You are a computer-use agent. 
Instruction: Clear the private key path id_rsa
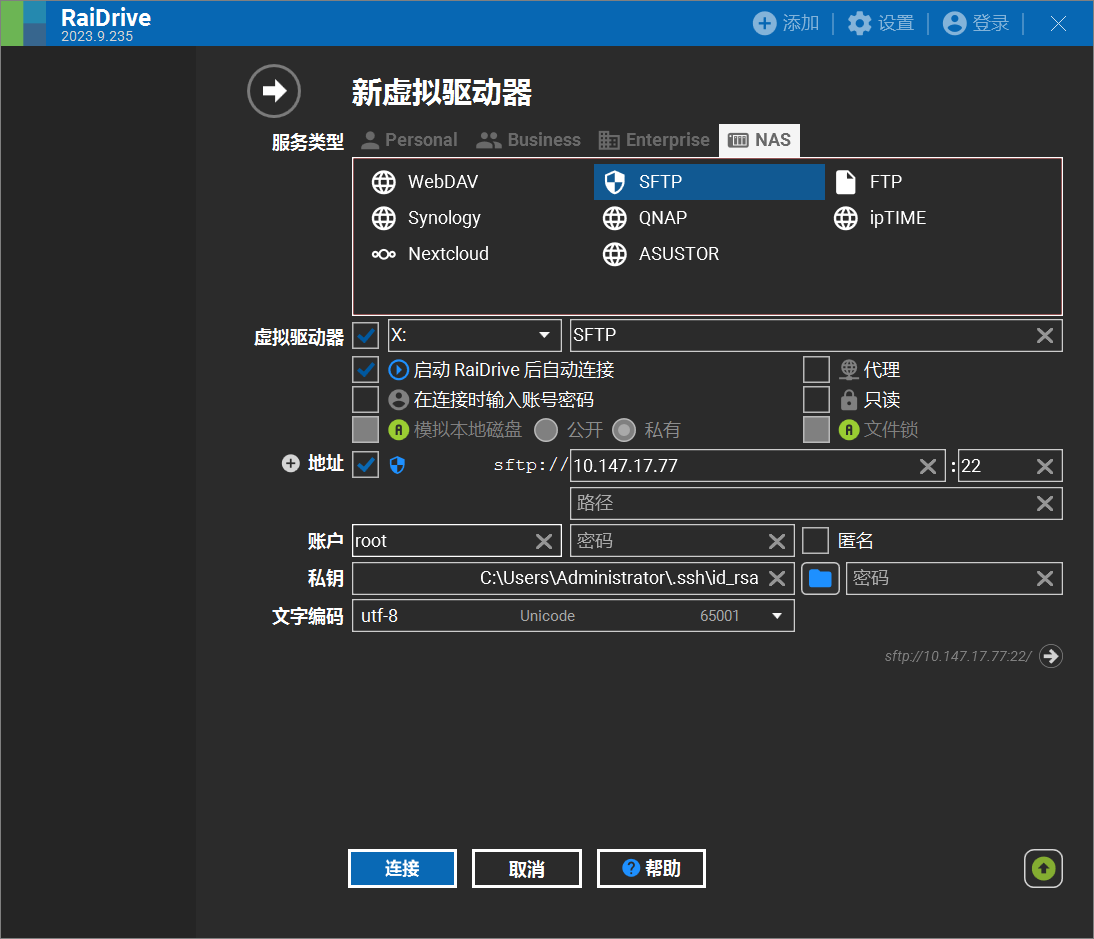(777, 578)
